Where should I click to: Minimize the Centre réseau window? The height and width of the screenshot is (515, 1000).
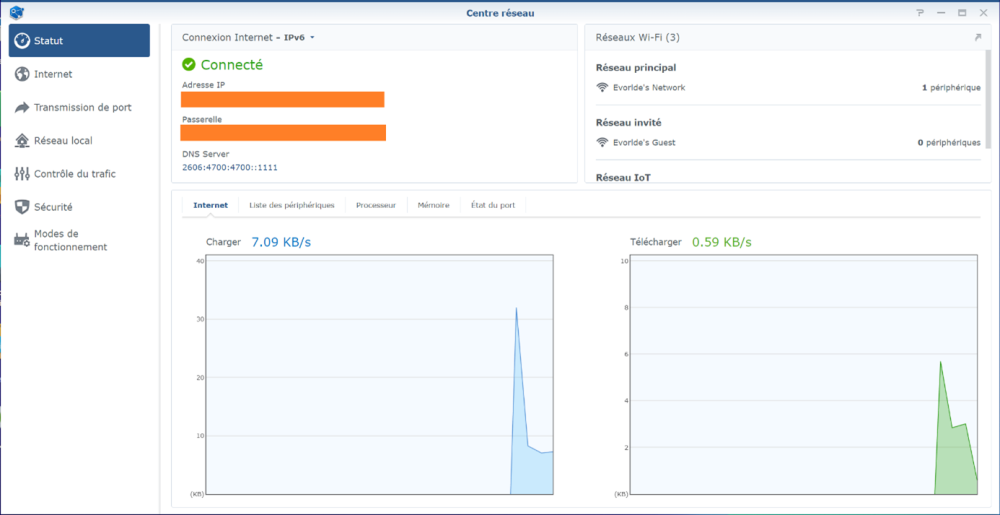click(x=941, y=13)
